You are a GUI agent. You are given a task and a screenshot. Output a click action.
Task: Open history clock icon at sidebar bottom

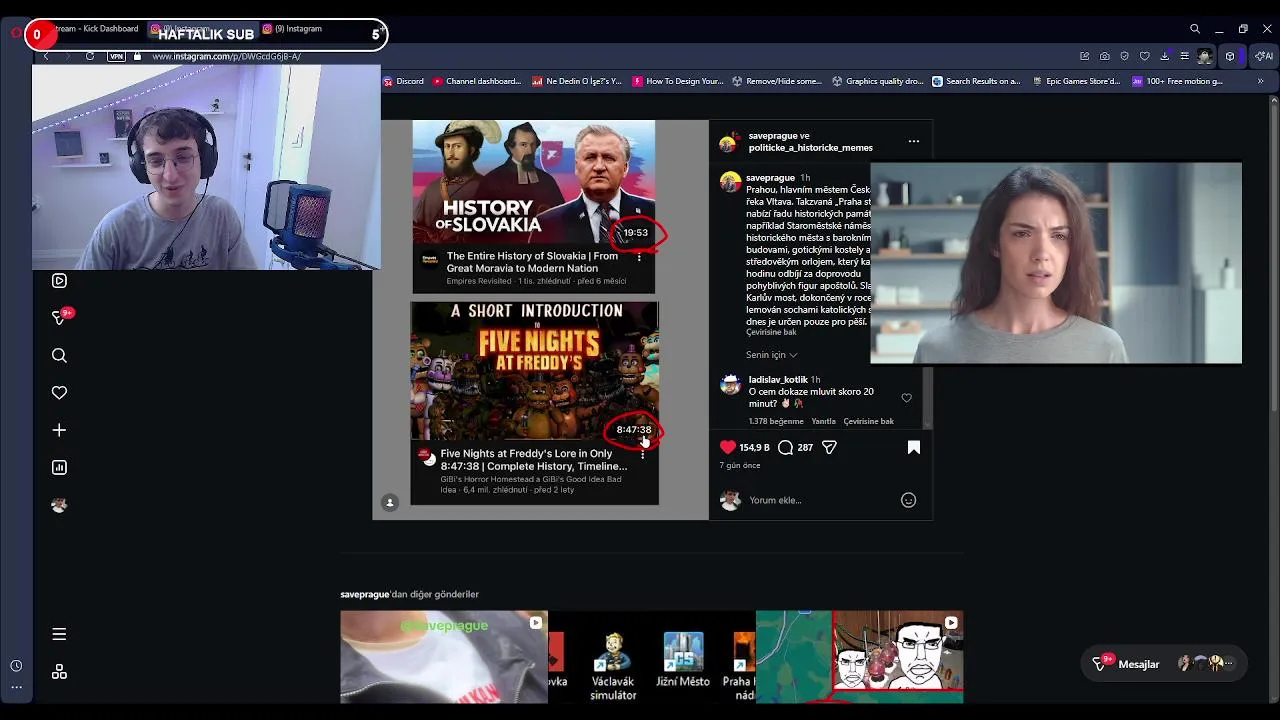[16, 666]
